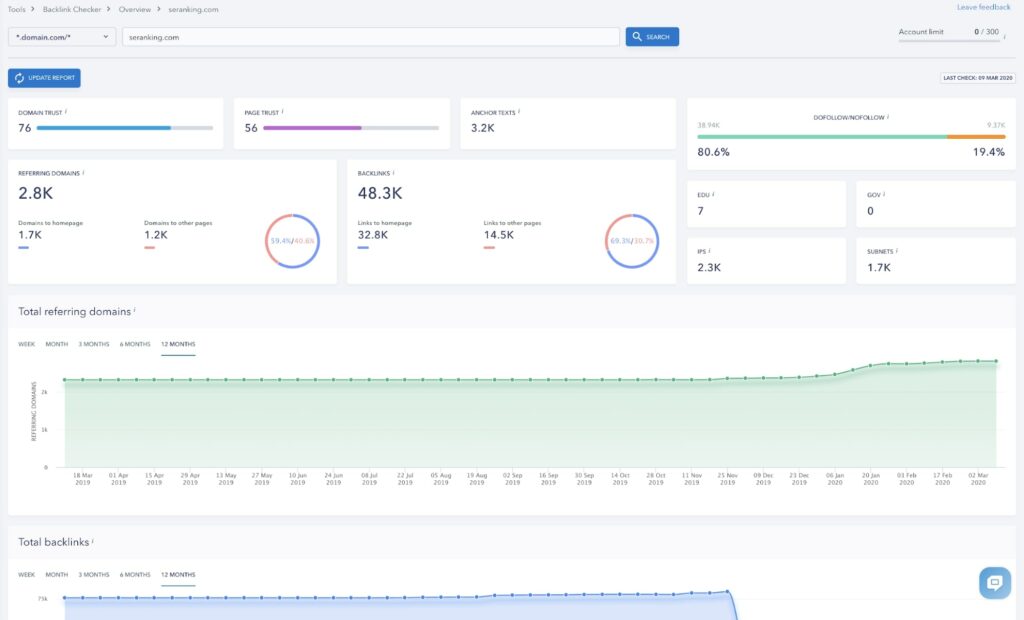Click the 19.4% nofollow percentage
The width and height of the screenshot is (1024, 620).
[989, 152]
